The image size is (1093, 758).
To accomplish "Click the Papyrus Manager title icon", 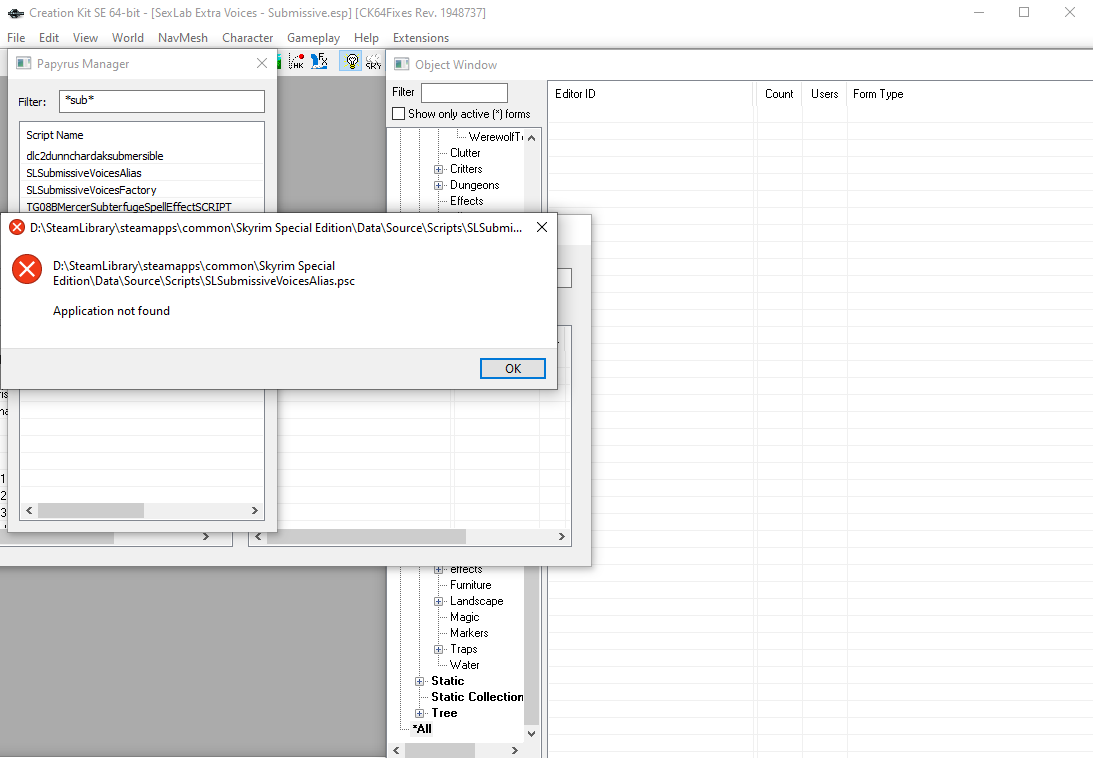I will (x=24, y=63).
